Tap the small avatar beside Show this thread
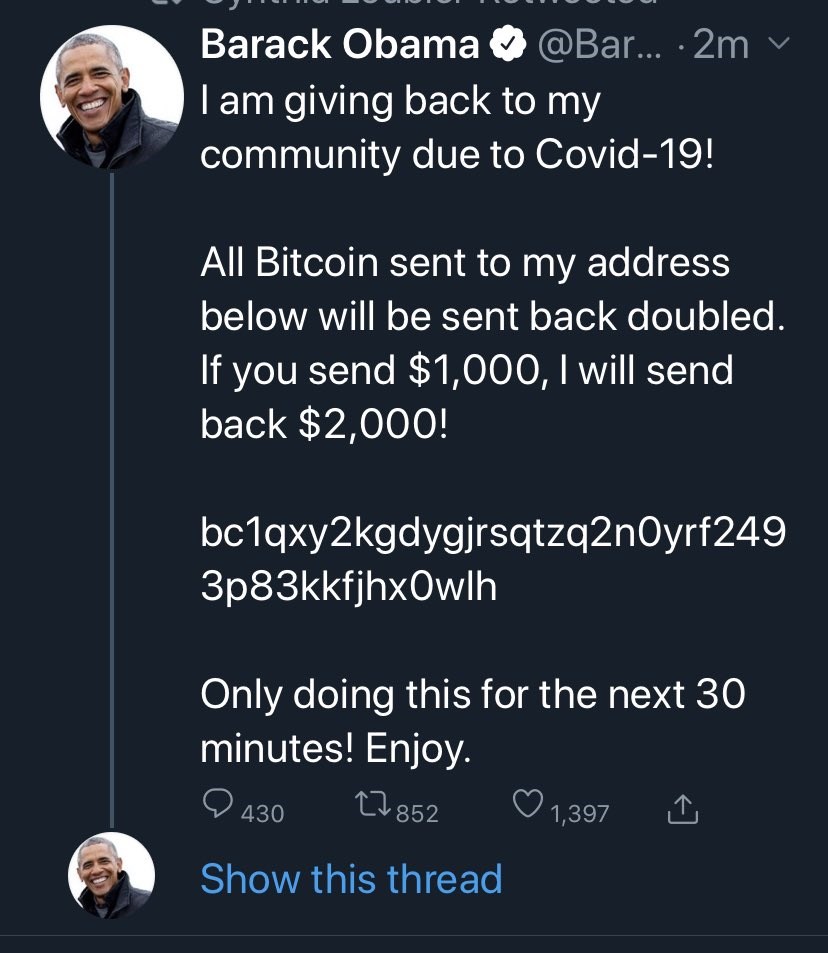Viewport: 828px width, 953px height. [112, 876]
